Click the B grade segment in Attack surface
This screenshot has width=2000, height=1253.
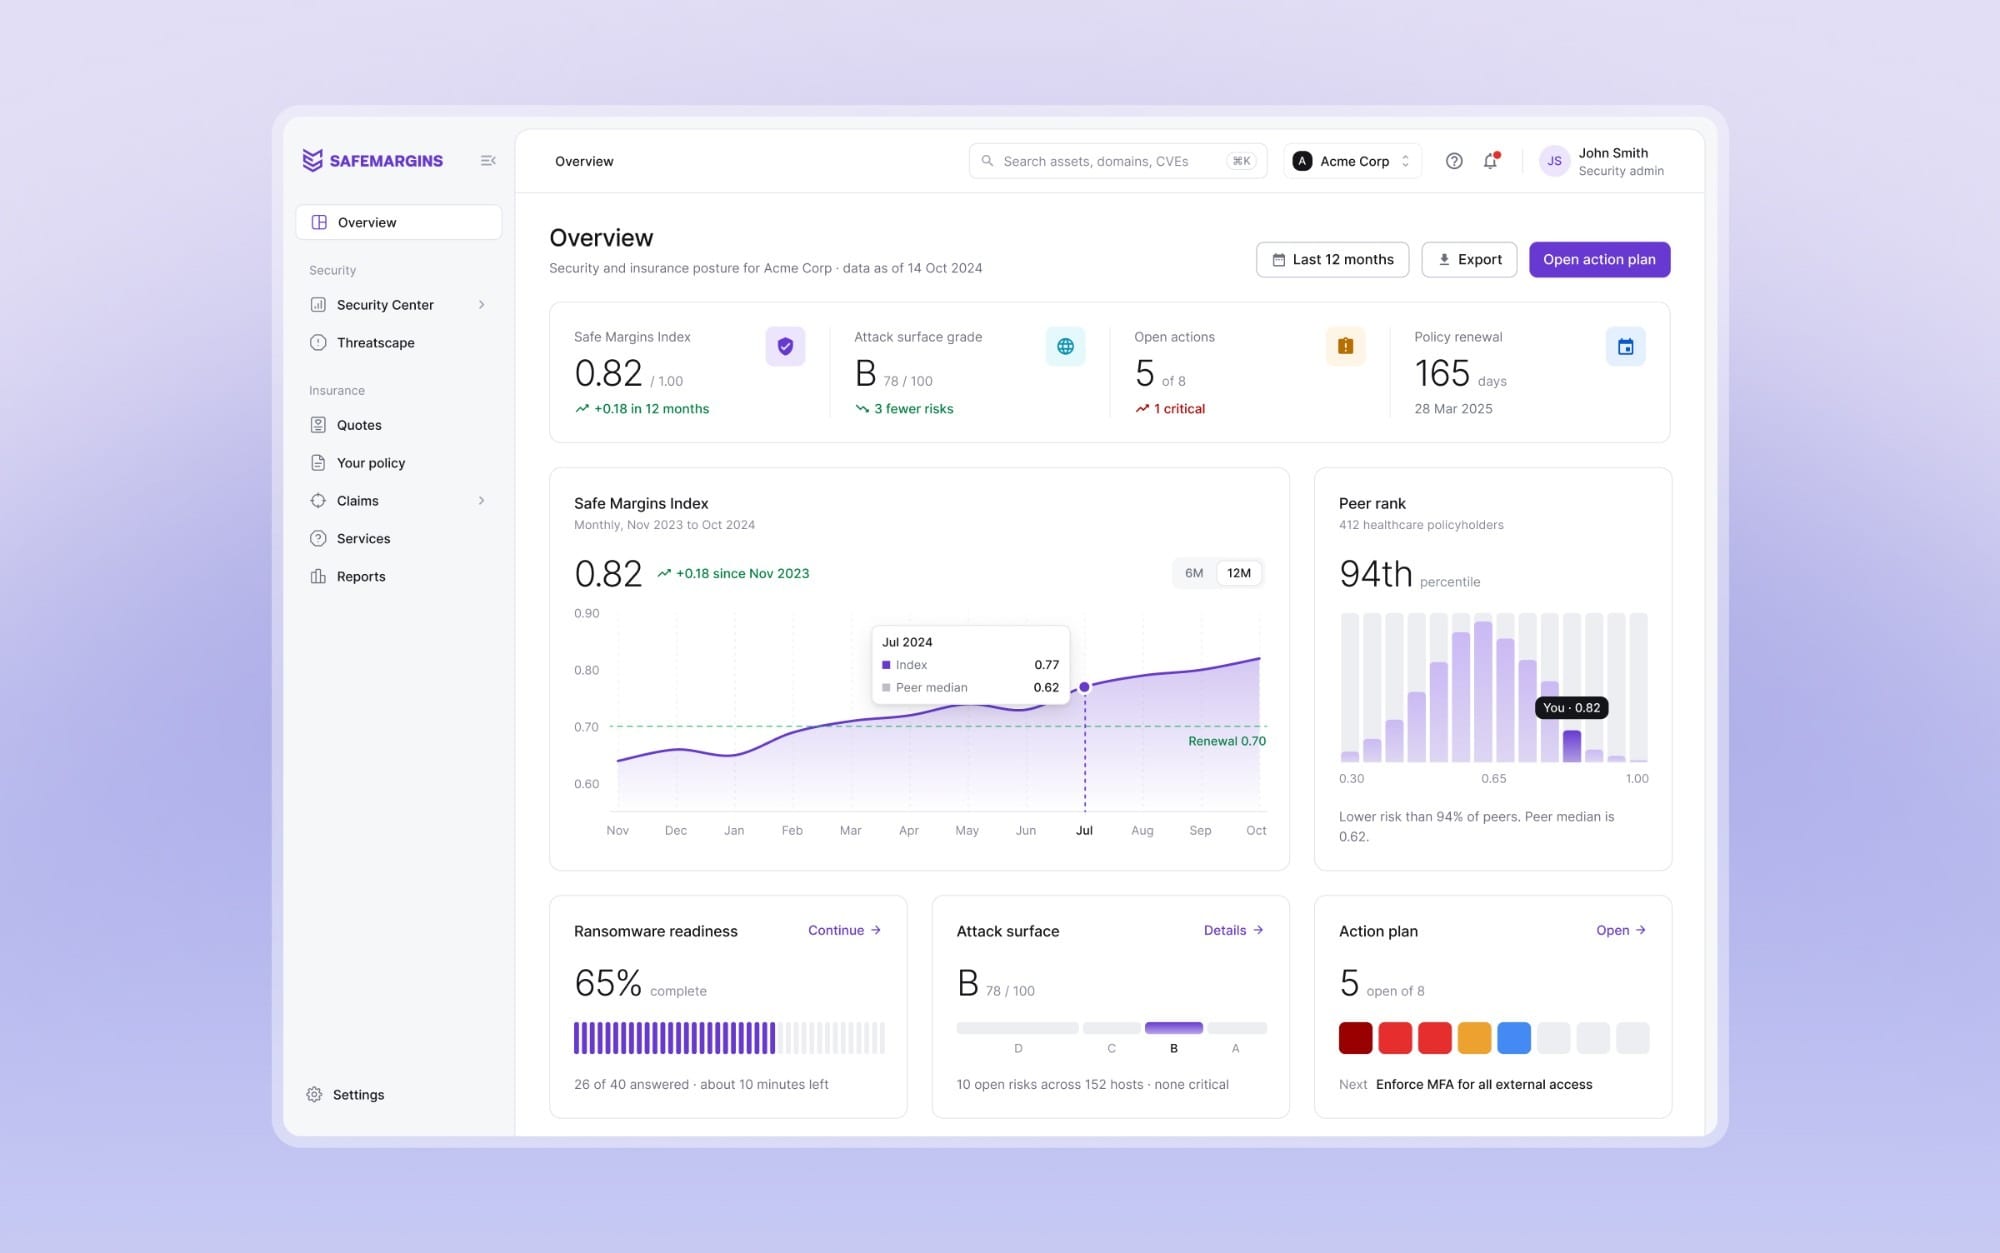pyautogui.click(x=1173, y=1028)
